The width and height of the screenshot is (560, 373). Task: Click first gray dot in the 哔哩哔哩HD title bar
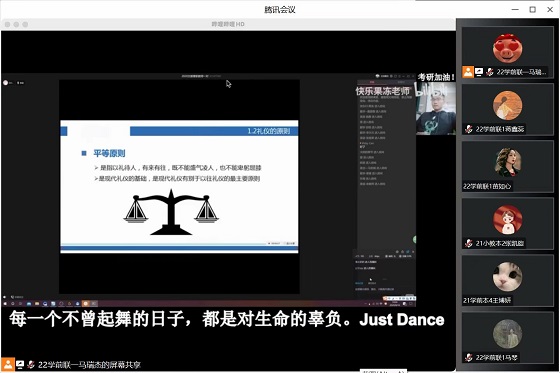point(7,24)
